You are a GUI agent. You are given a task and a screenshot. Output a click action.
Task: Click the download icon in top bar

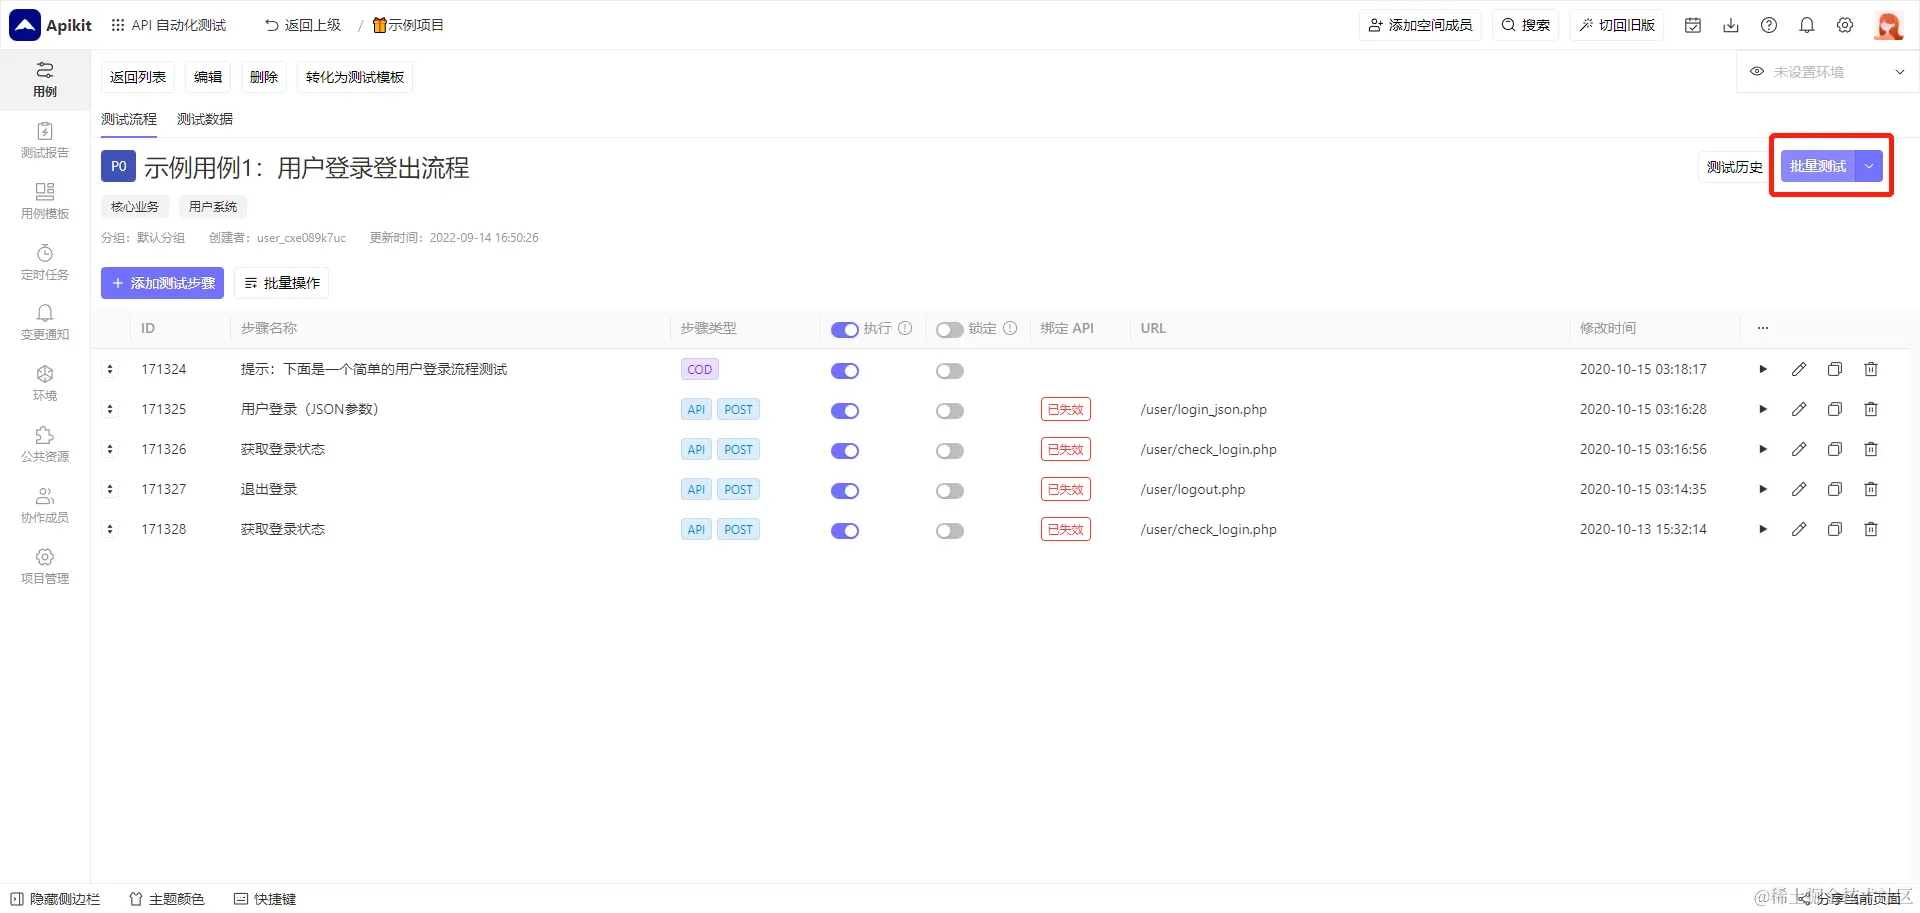[1731, 25]
